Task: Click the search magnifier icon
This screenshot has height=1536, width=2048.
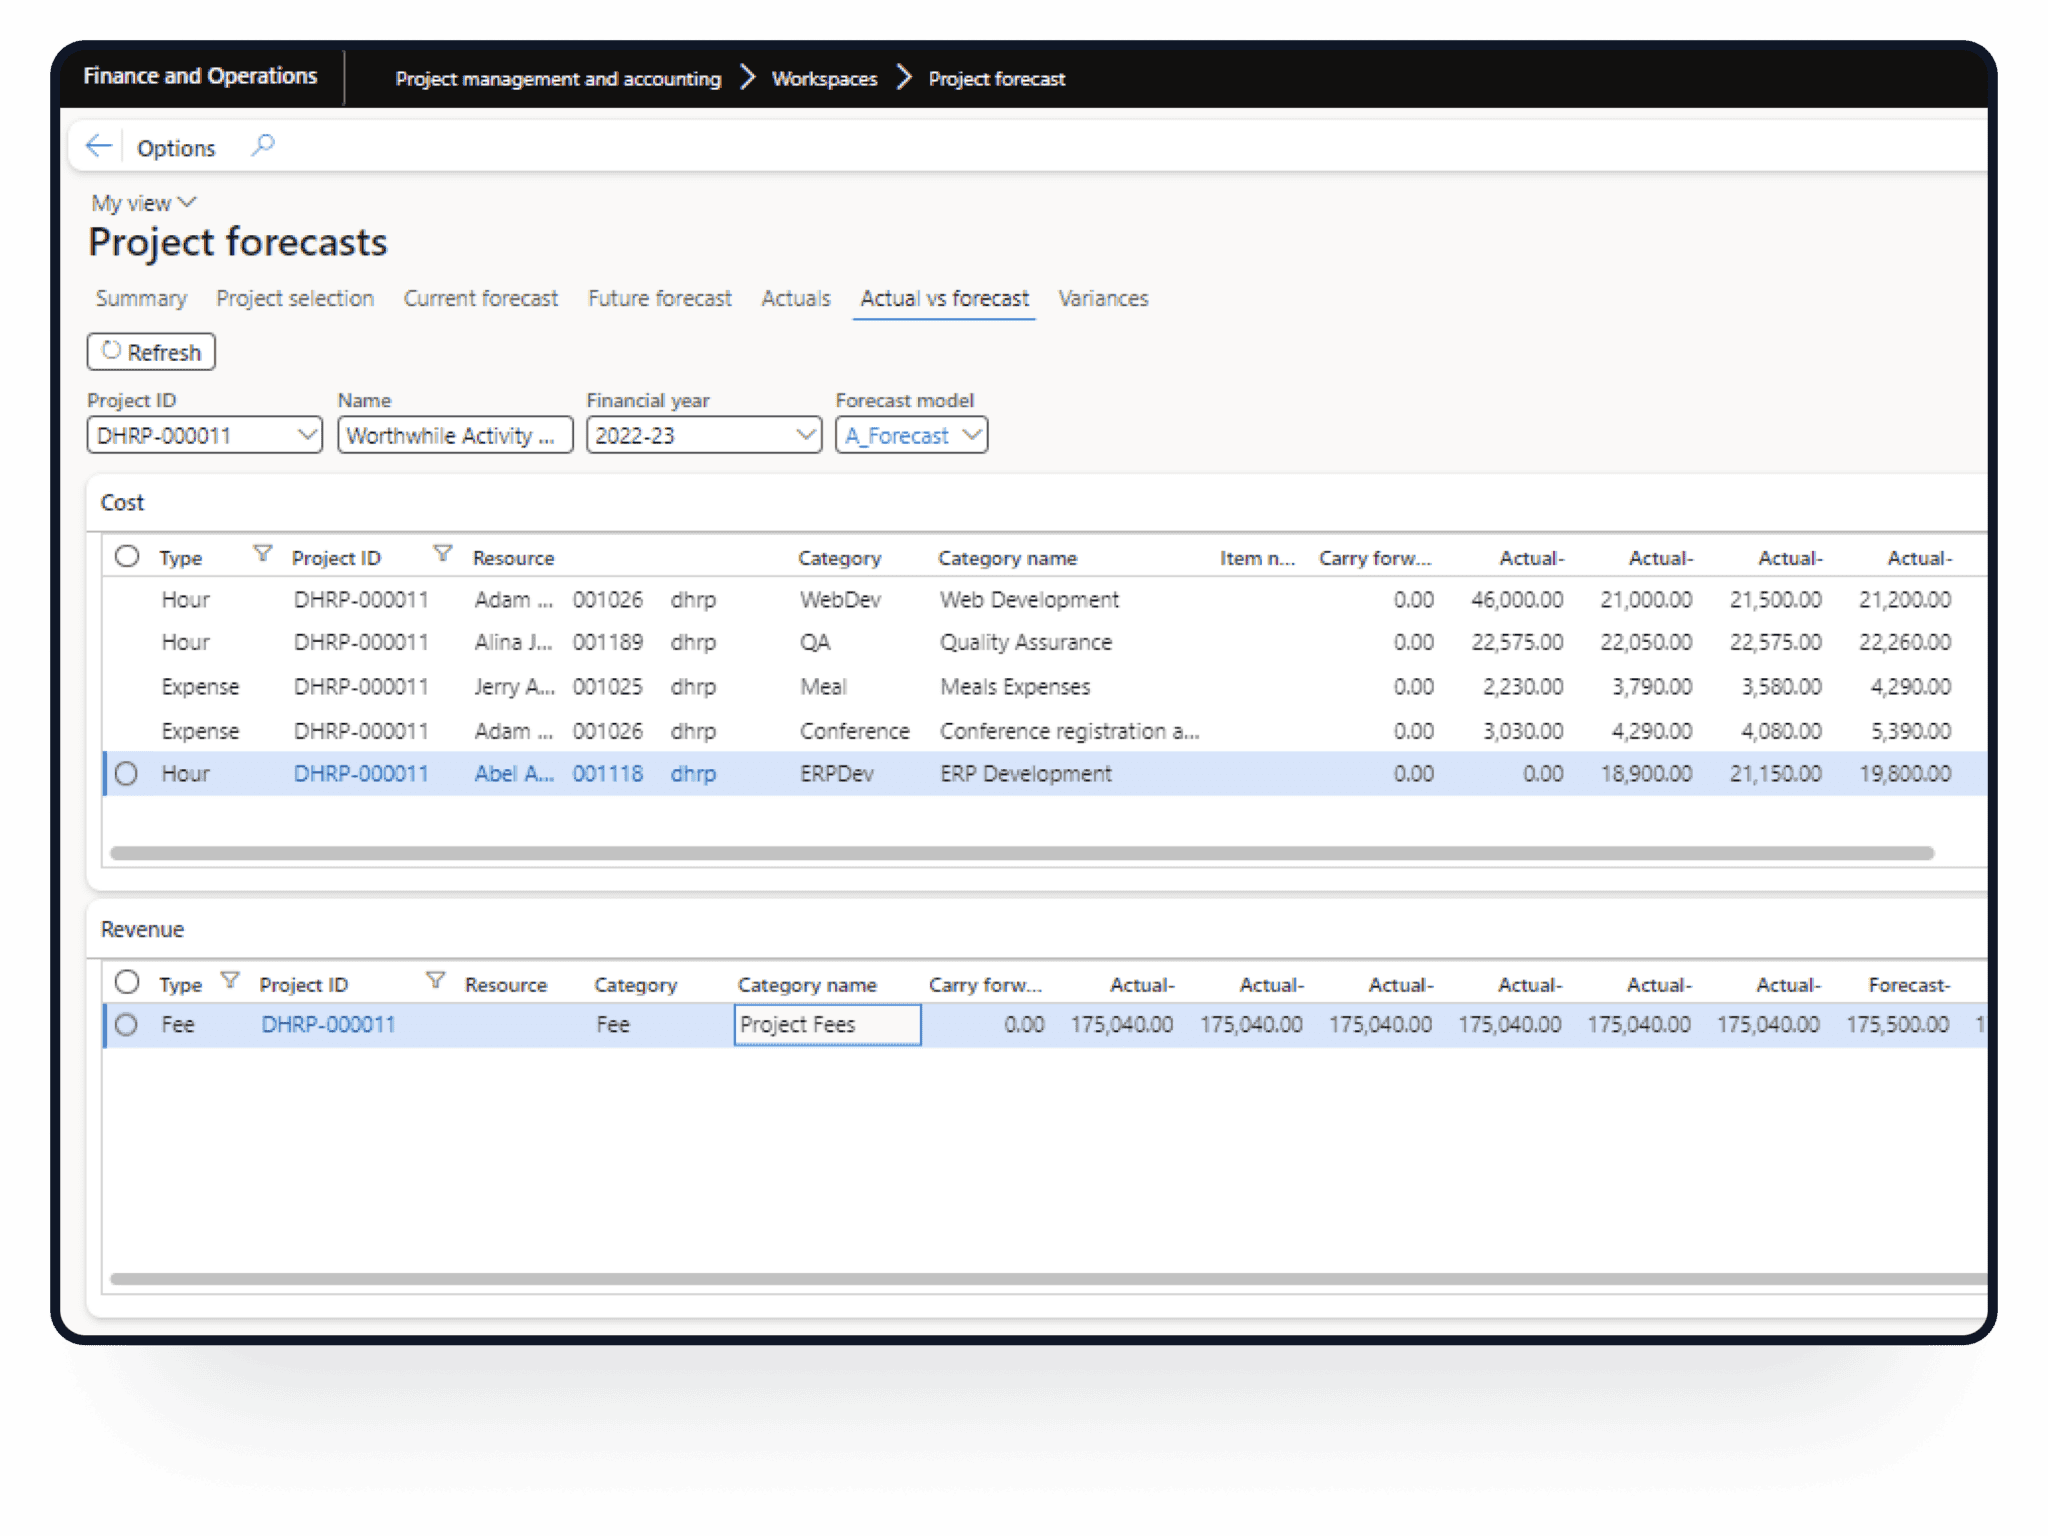Action: point(263,146)
